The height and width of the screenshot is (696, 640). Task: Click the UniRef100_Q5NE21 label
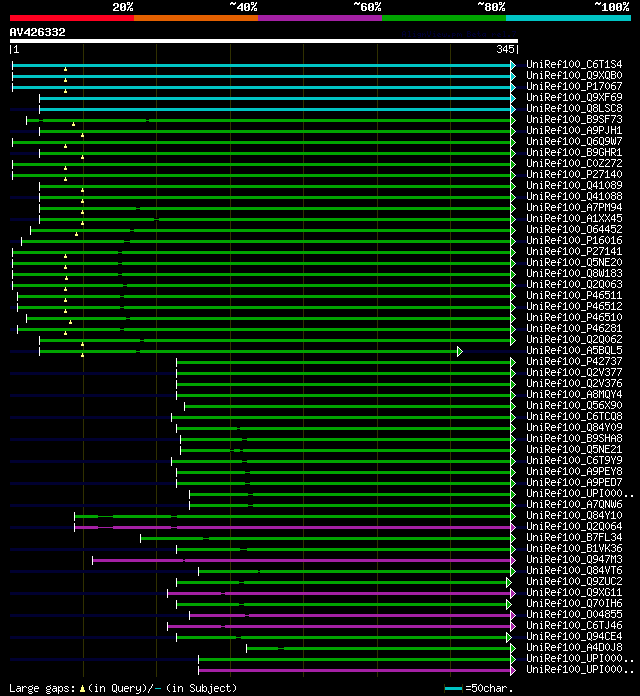pos(574,449)
